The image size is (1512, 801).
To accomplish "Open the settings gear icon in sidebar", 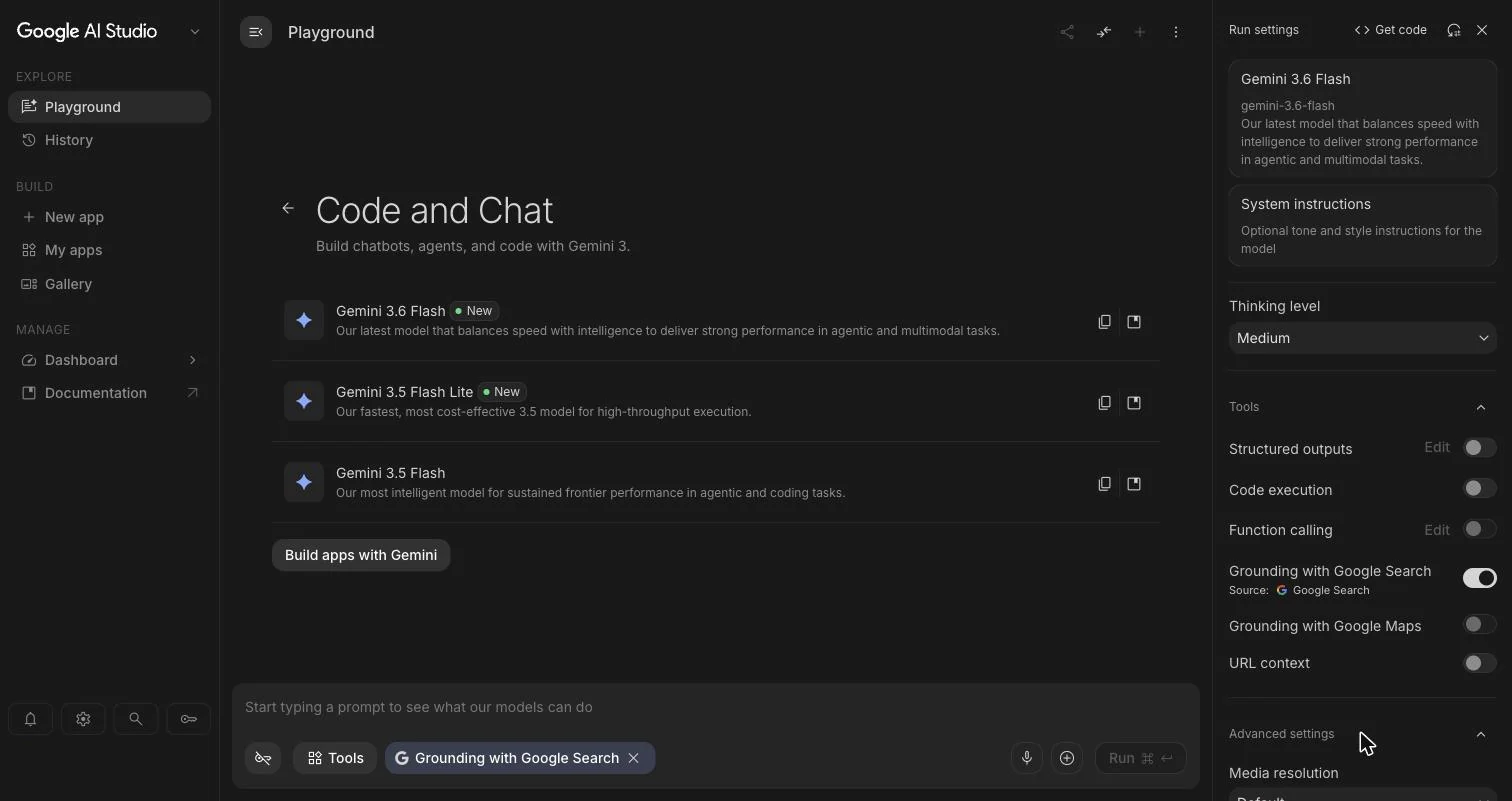I will pyautogui.click(x=83, y=719).
